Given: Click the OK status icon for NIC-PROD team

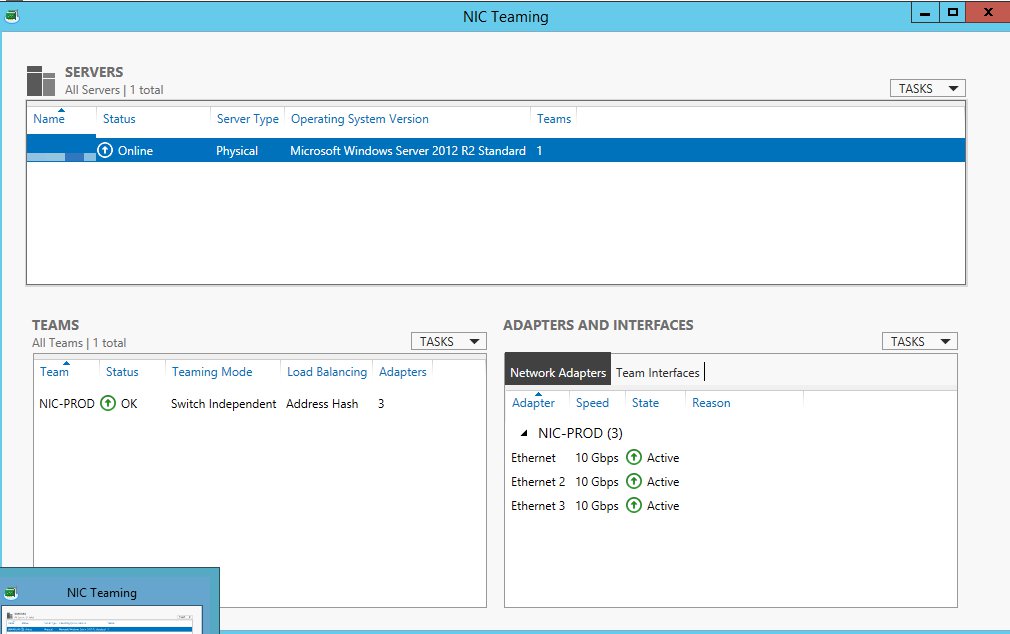Looking at the screenshot, I should (108, 403).
